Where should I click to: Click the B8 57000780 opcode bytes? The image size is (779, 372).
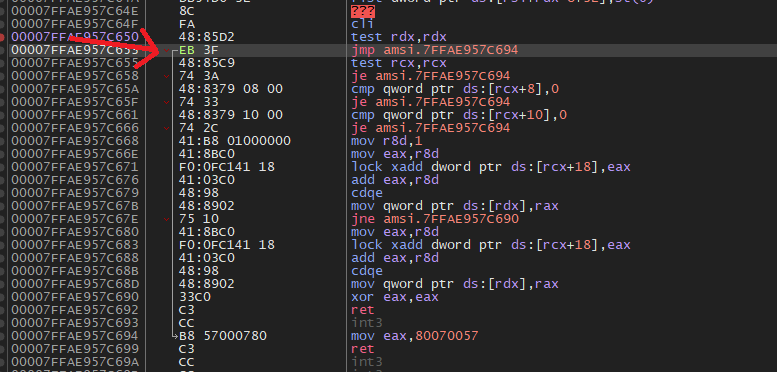coord(223,336)
